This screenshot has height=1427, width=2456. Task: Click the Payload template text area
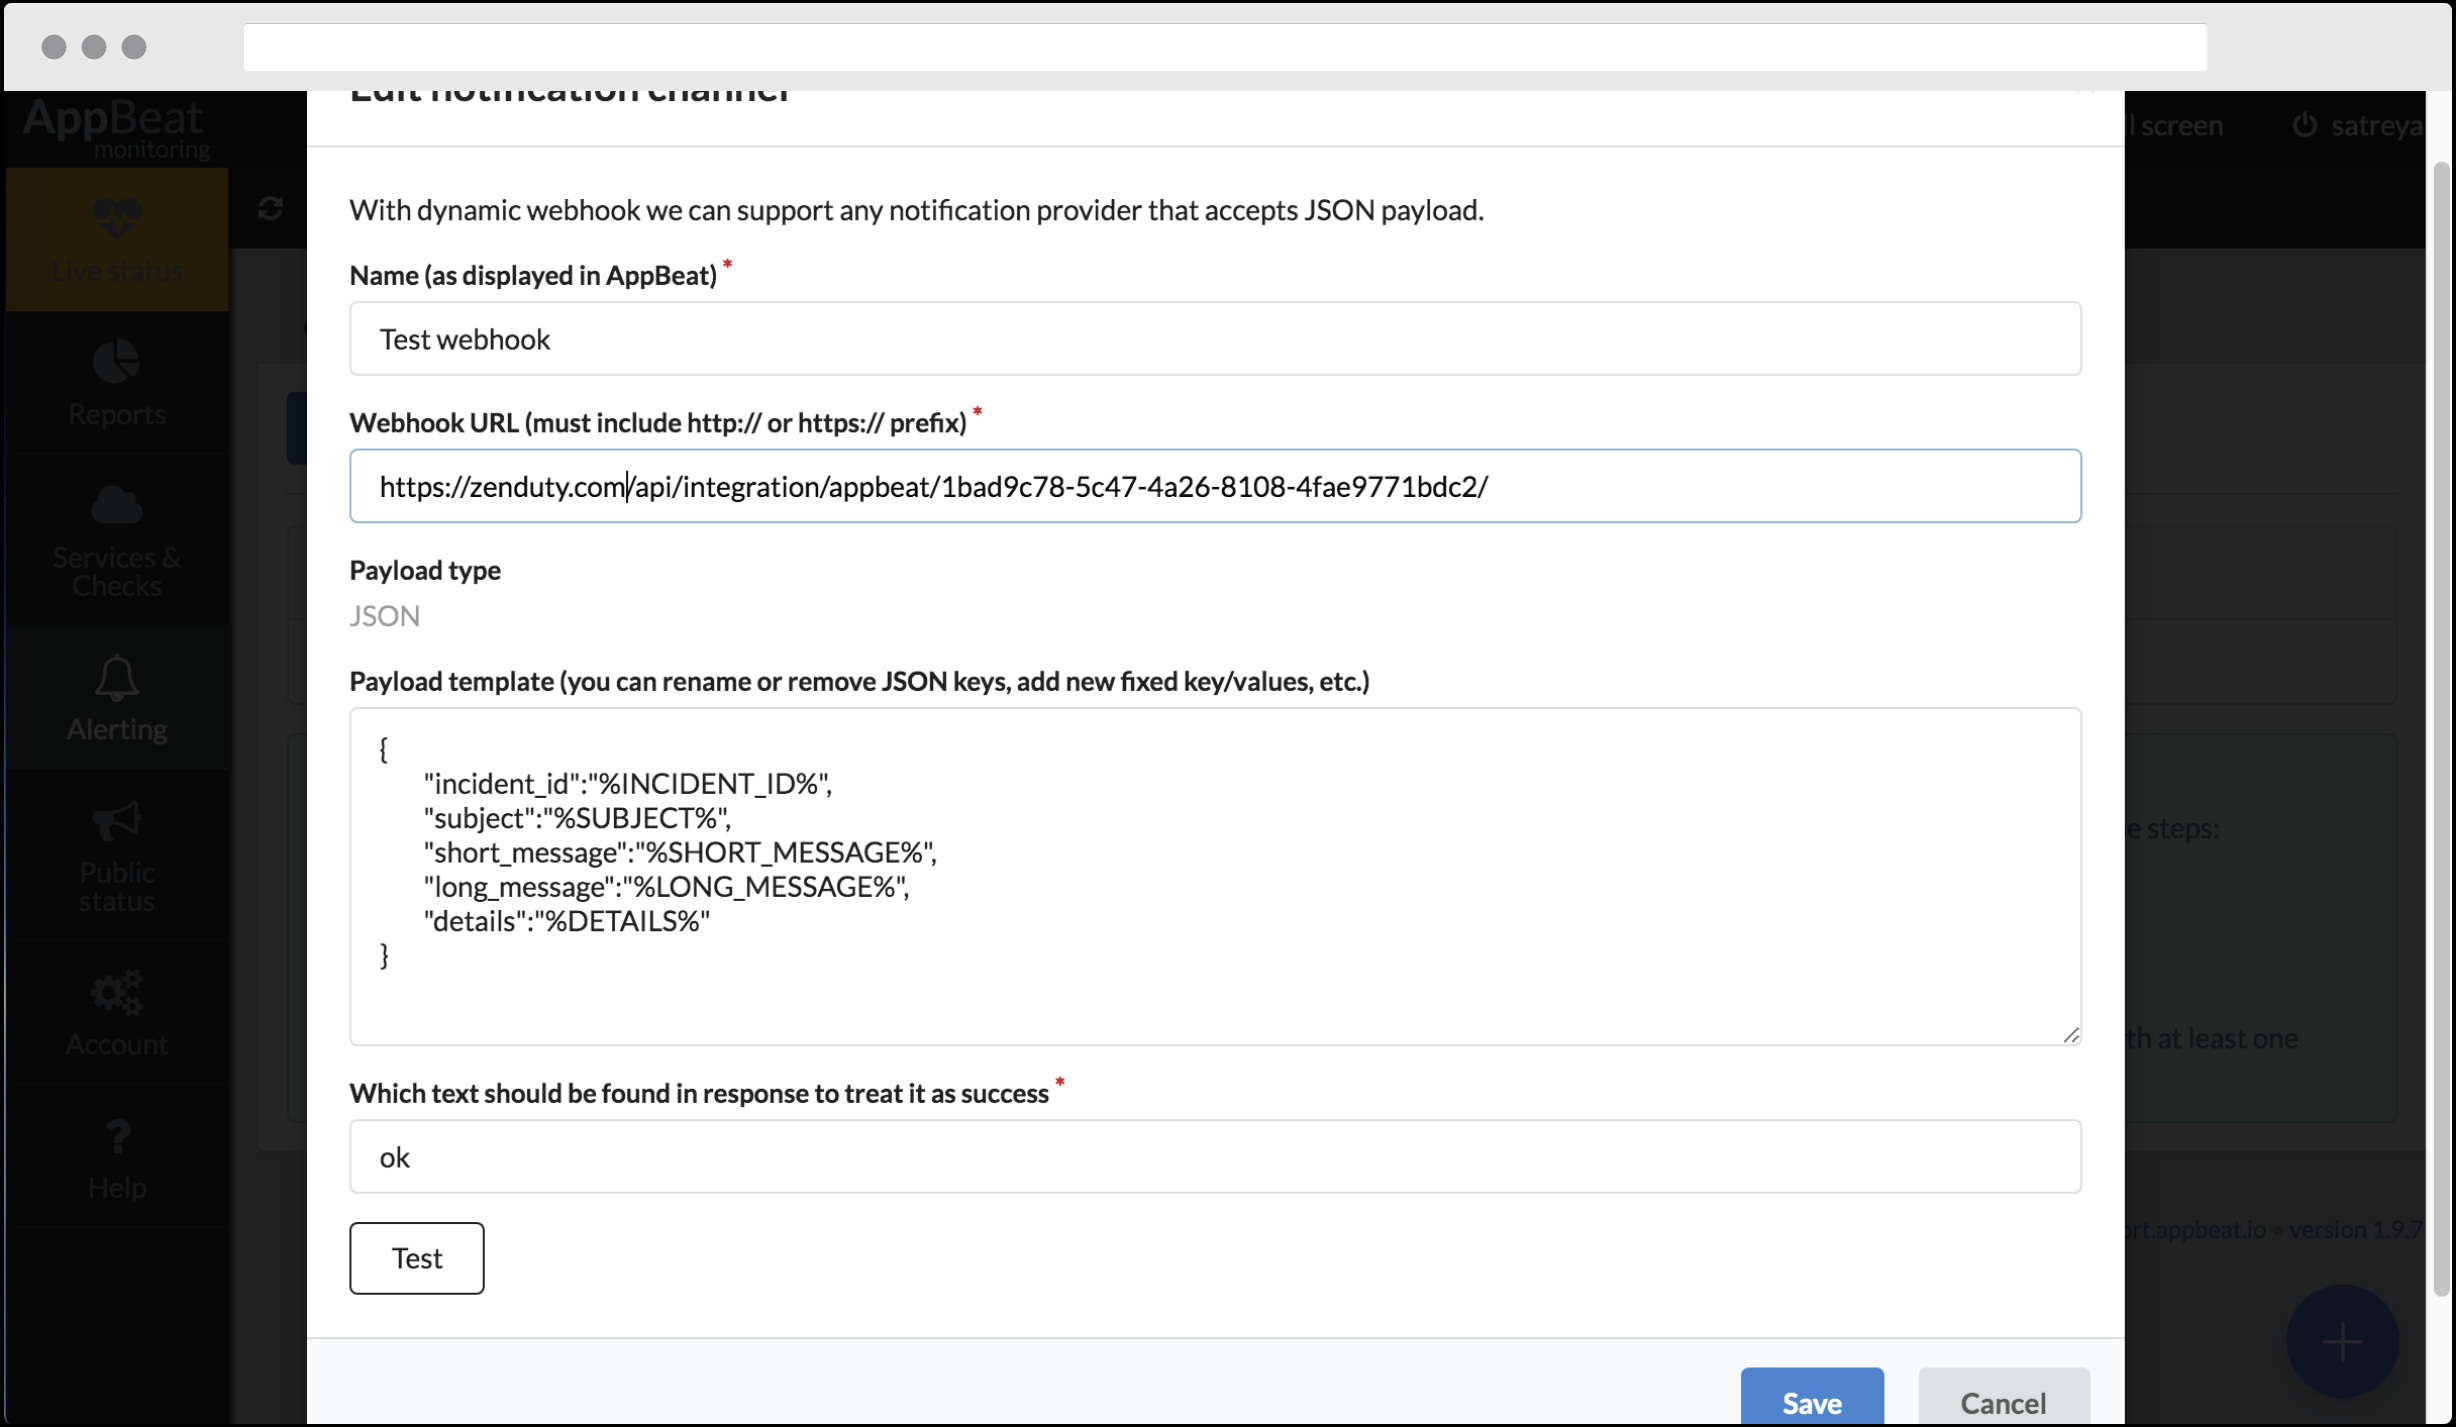(1214, 876)
